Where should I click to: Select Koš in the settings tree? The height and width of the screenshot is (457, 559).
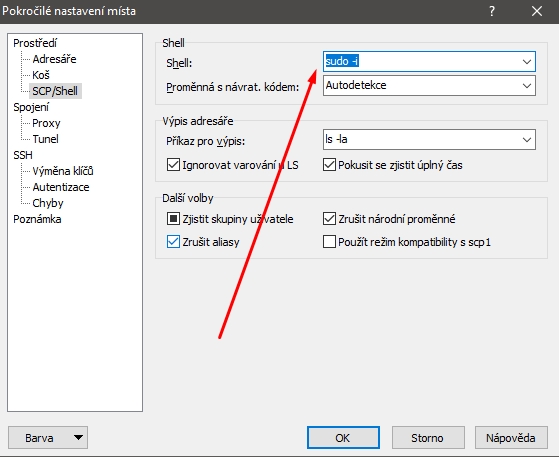pyautogui.click(x=41, y=75)
